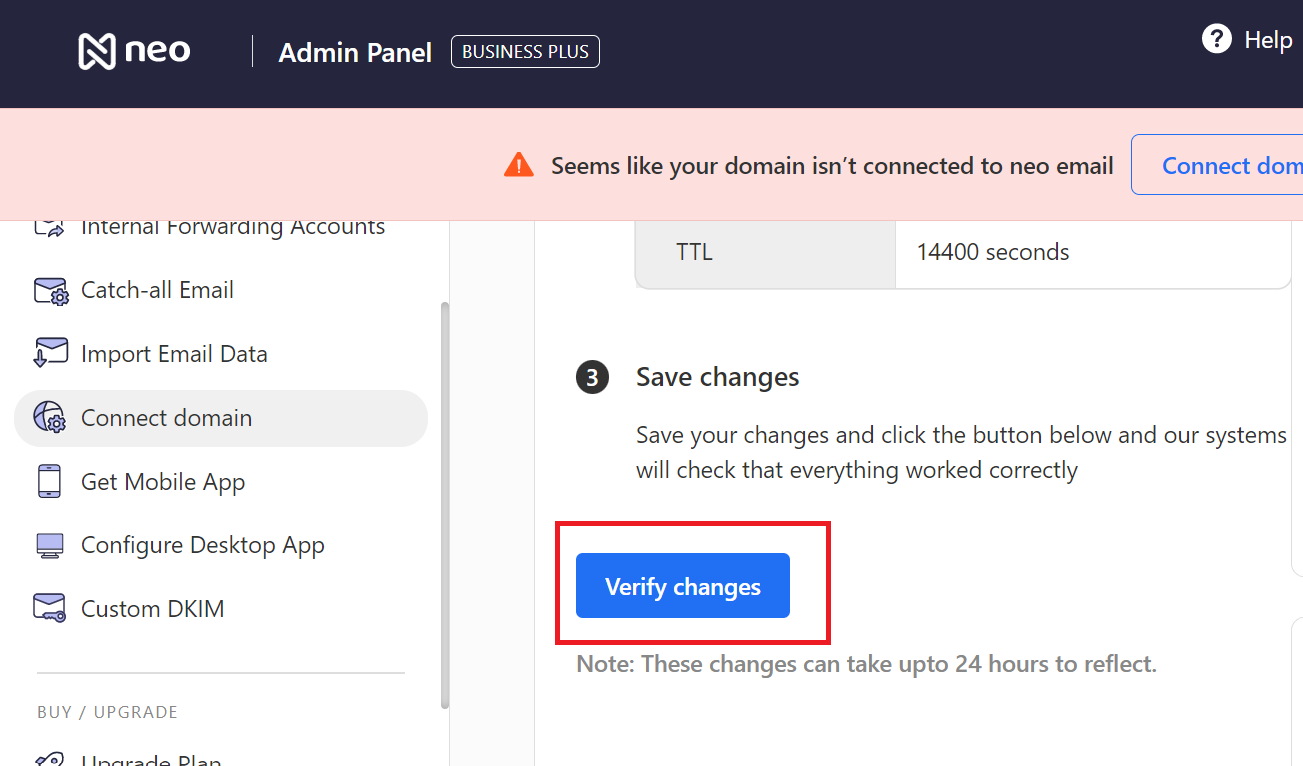This screenshot has height=766, width=1303.
Task: Click the Get Mobile App phone icon
Action: pos(50,482)
